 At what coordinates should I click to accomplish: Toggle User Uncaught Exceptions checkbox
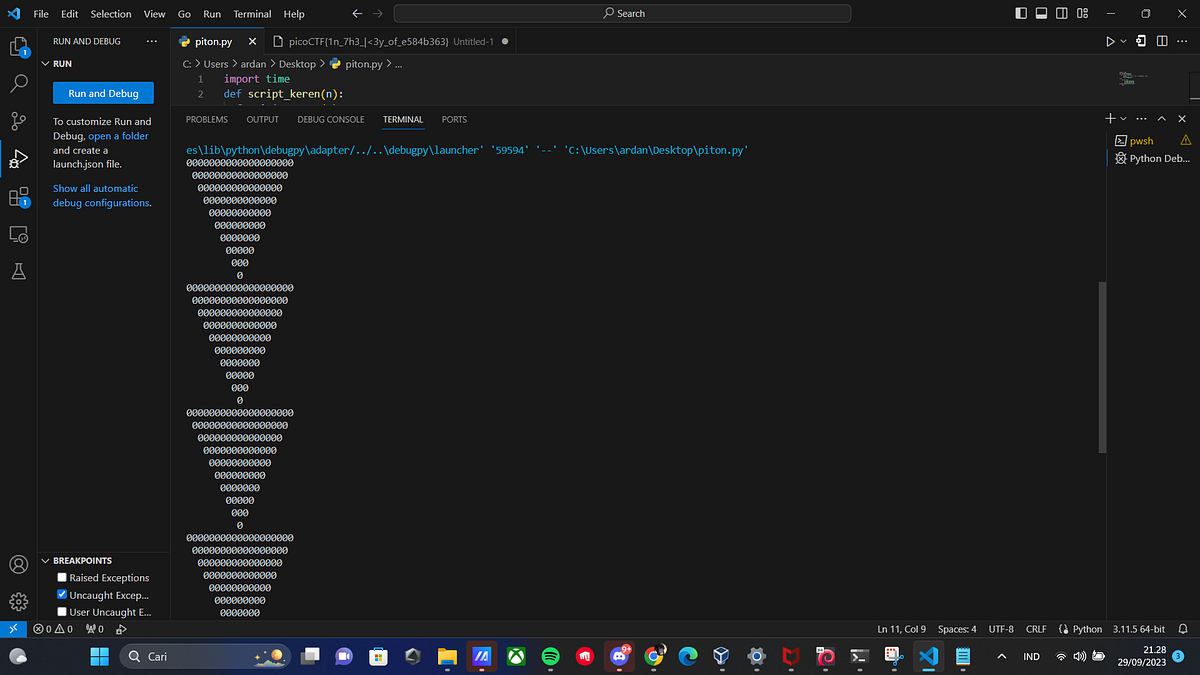click(x=62, y=612)
